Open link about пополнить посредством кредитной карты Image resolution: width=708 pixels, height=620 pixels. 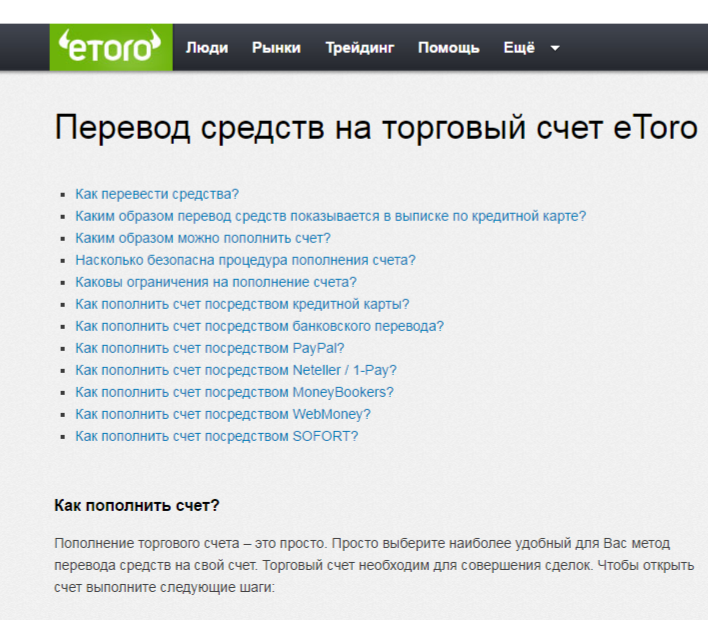[x=242, y=304]
